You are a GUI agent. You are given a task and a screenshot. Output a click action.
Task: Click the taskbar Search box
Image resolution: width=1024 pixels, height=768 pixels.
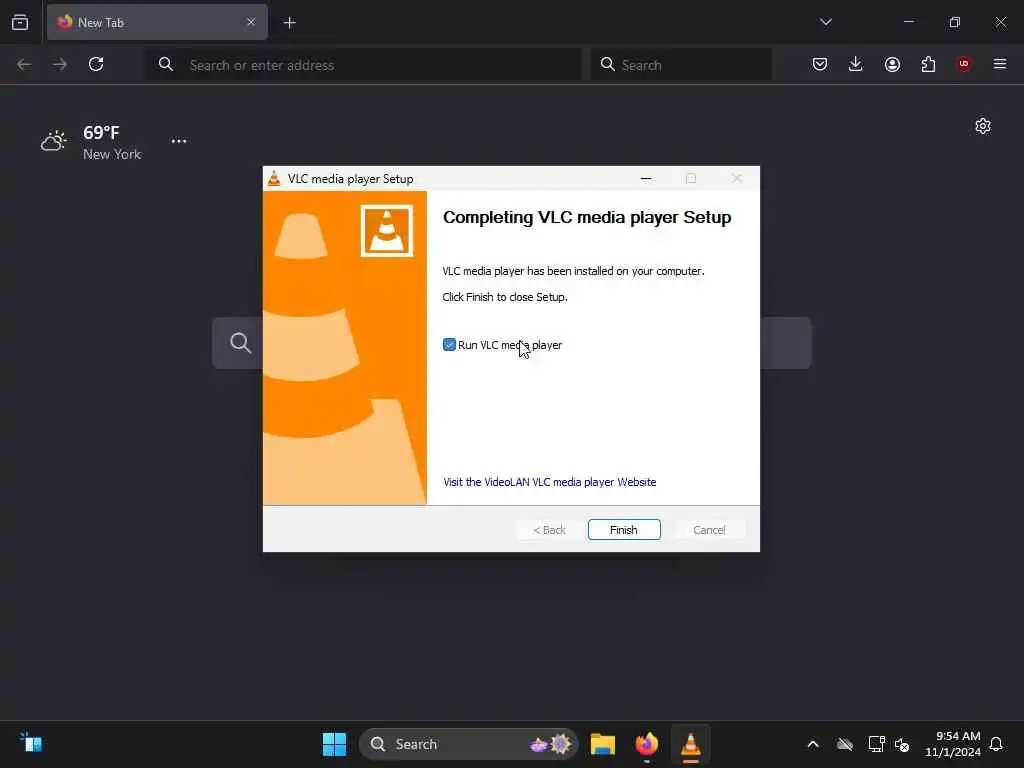click(469, 744)
